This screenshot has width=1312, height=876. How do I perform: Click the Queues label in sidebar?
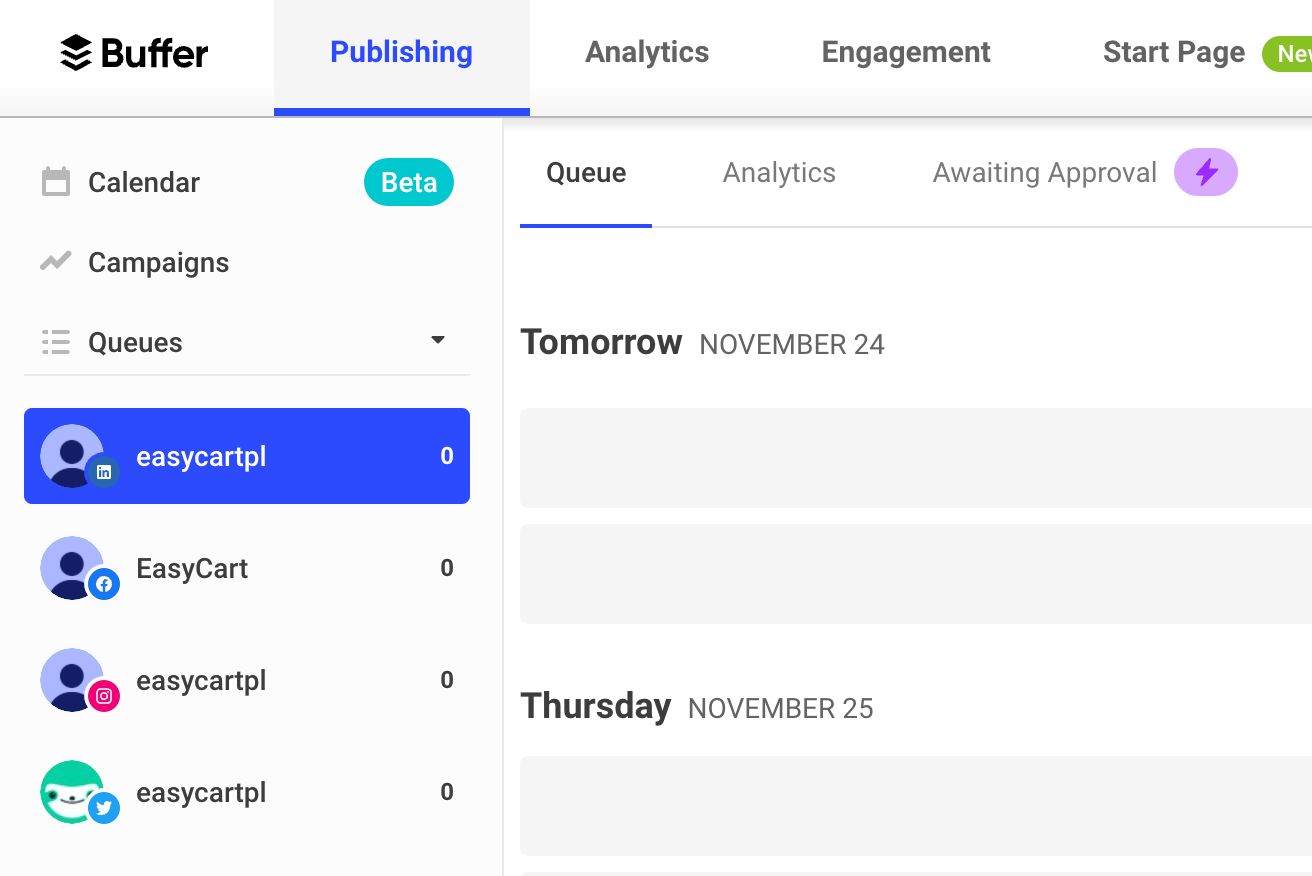[135, 343]
